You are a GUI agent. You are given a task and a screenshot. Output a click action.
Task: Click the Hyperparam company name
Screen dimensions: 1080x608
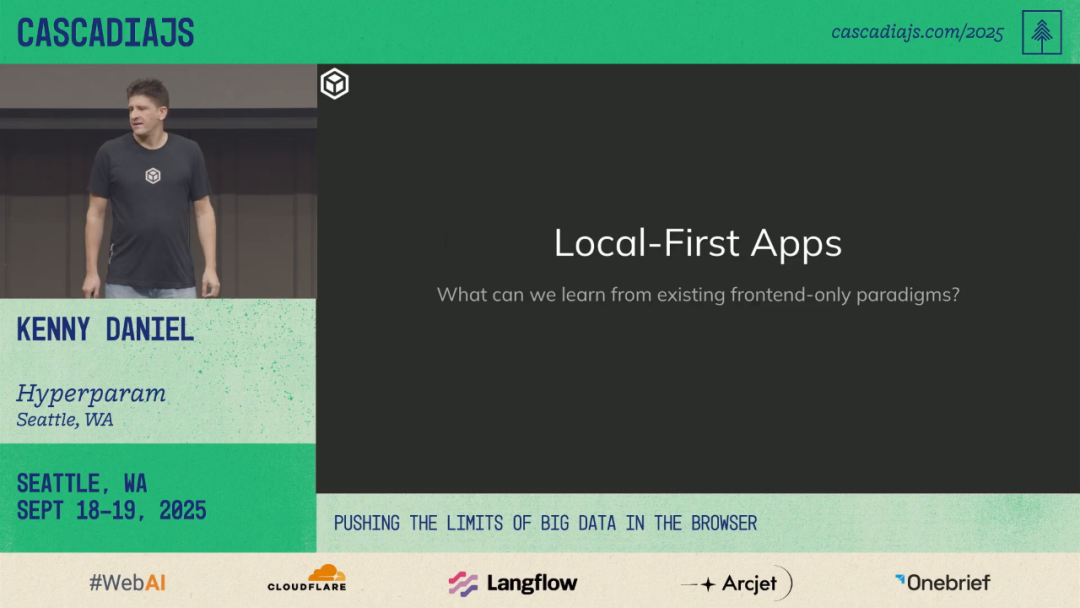click(91, 393)
